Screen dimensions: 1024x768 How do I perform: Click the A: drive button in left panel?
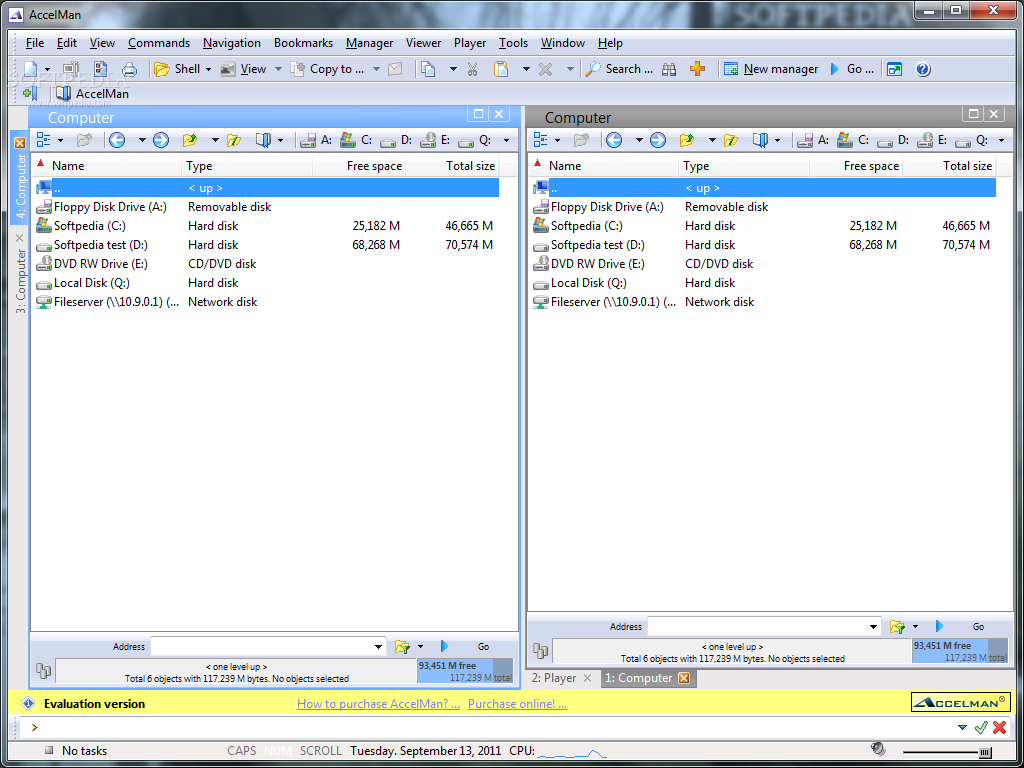pos(316,140)
